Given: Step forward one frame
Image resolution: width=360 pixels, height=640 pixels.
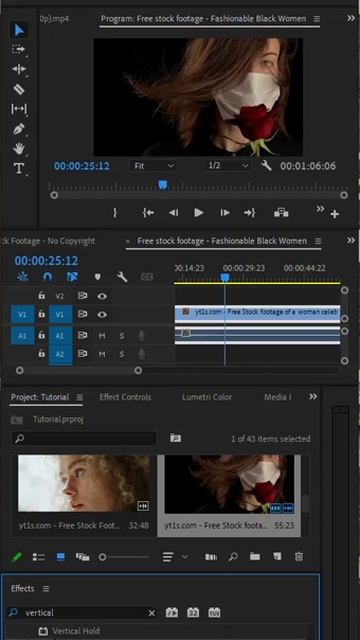Looking at the screenshot, I should tap(224, 213).
